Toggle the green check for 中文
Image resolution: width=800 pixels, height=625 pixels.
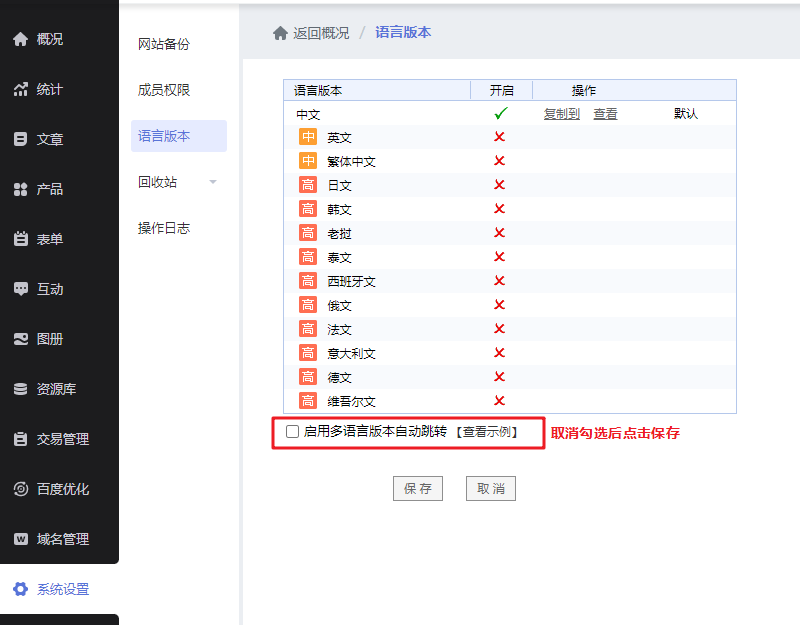(x=501, y=113)
